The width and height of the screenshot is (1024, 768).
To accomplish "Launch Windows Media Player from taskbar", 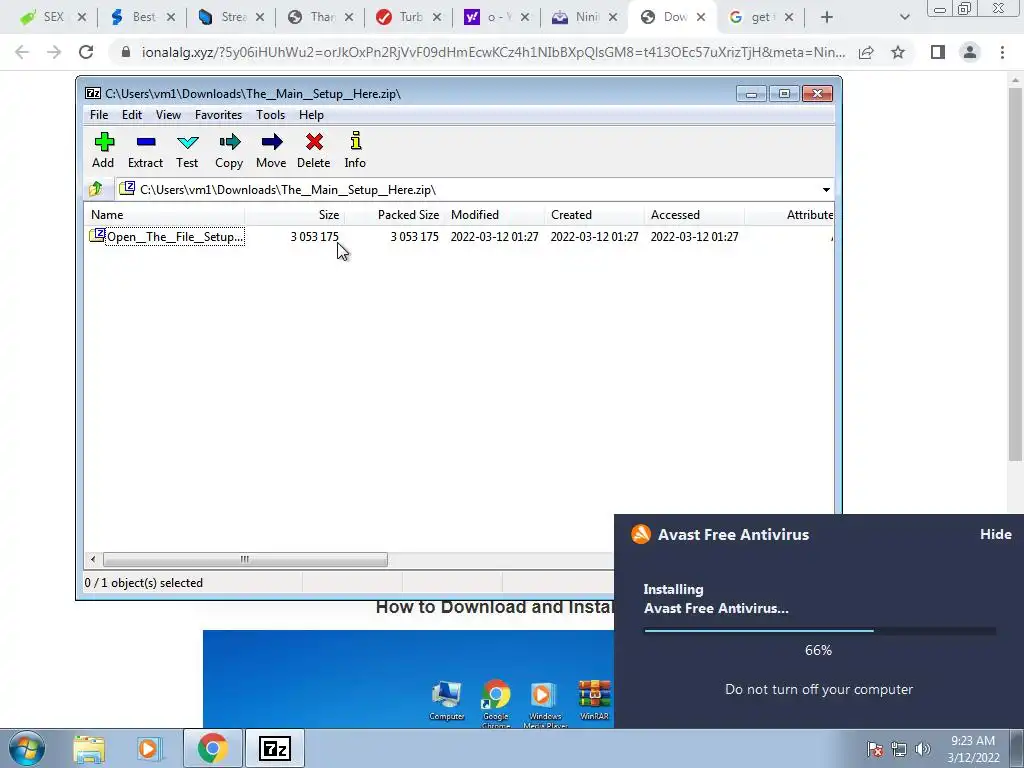I will 148,748.
